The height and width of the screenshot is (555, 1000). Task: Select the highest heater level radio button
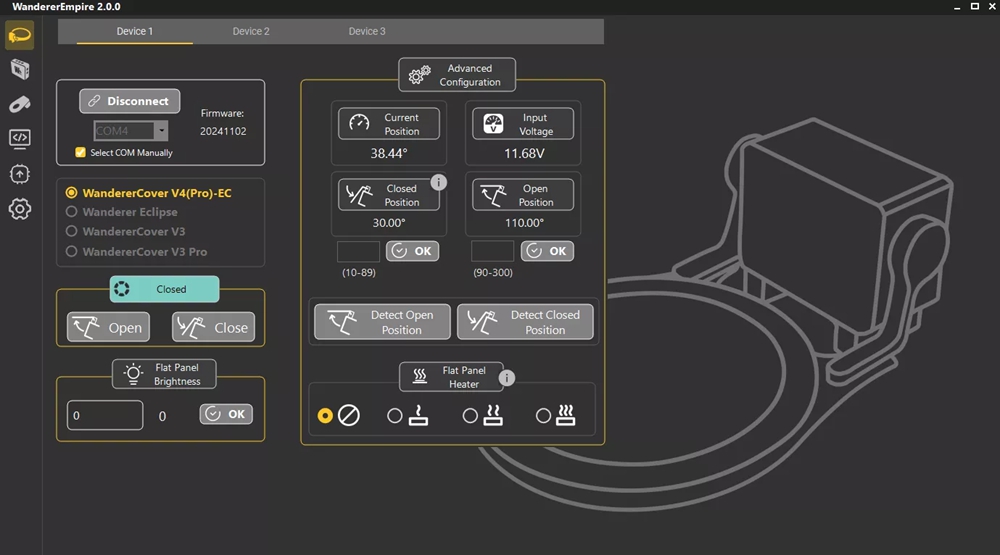click(x=543, y=416)
